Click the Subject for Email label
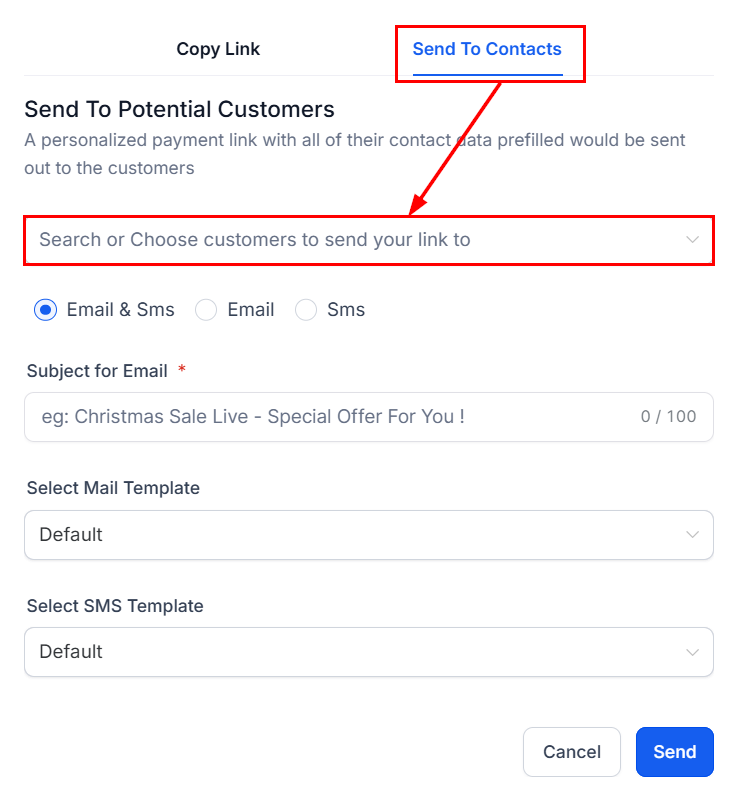Screen dimensions: 739x798 pos(97,371)
